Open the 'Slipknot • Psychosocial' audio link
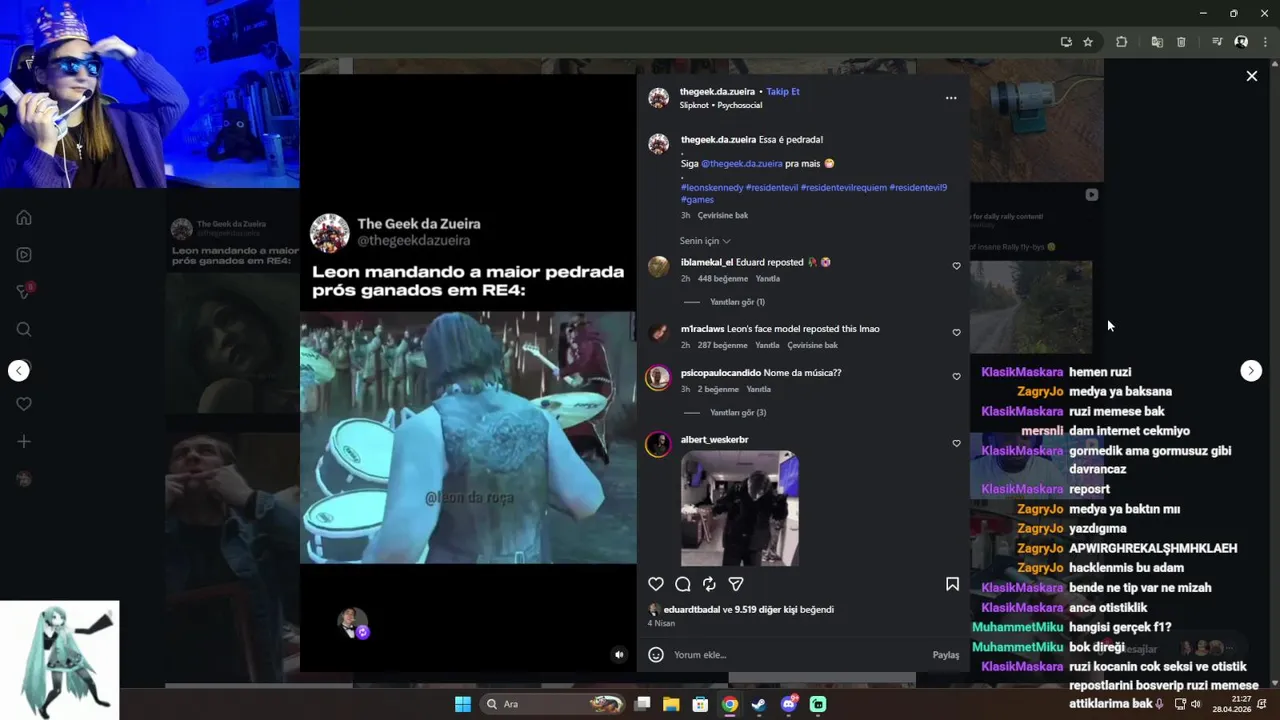 coord(720,105)
